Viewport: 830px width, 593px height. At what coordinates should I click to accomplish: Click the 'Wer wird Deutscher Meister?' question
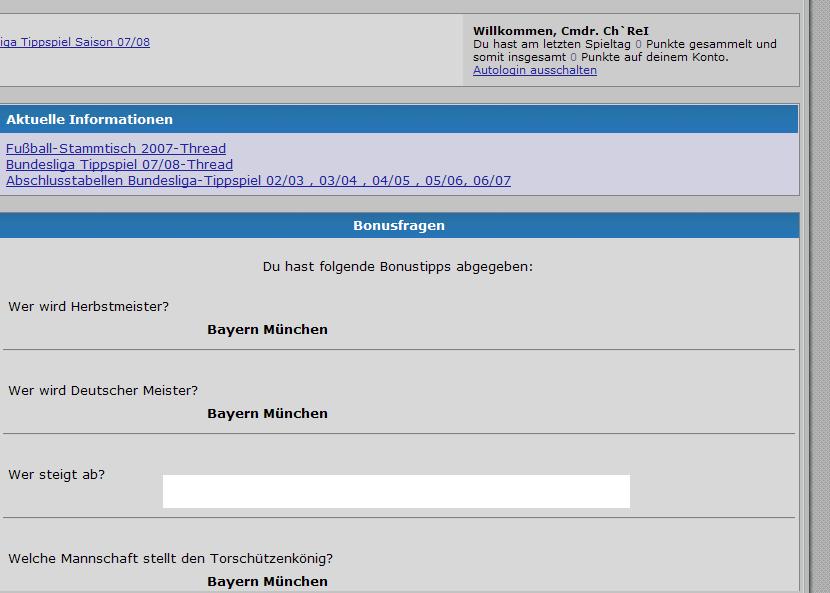(103, 390)
